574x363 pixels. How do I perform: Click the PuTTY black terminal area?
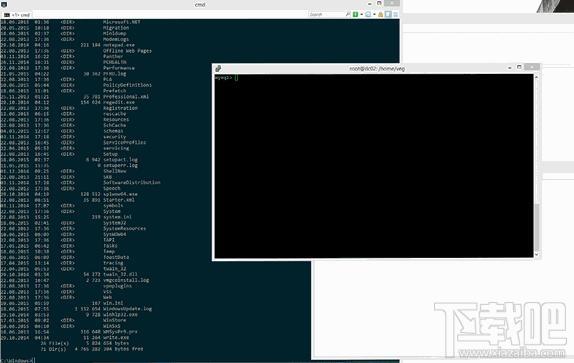pyautogui.click(x=374, y=166)
